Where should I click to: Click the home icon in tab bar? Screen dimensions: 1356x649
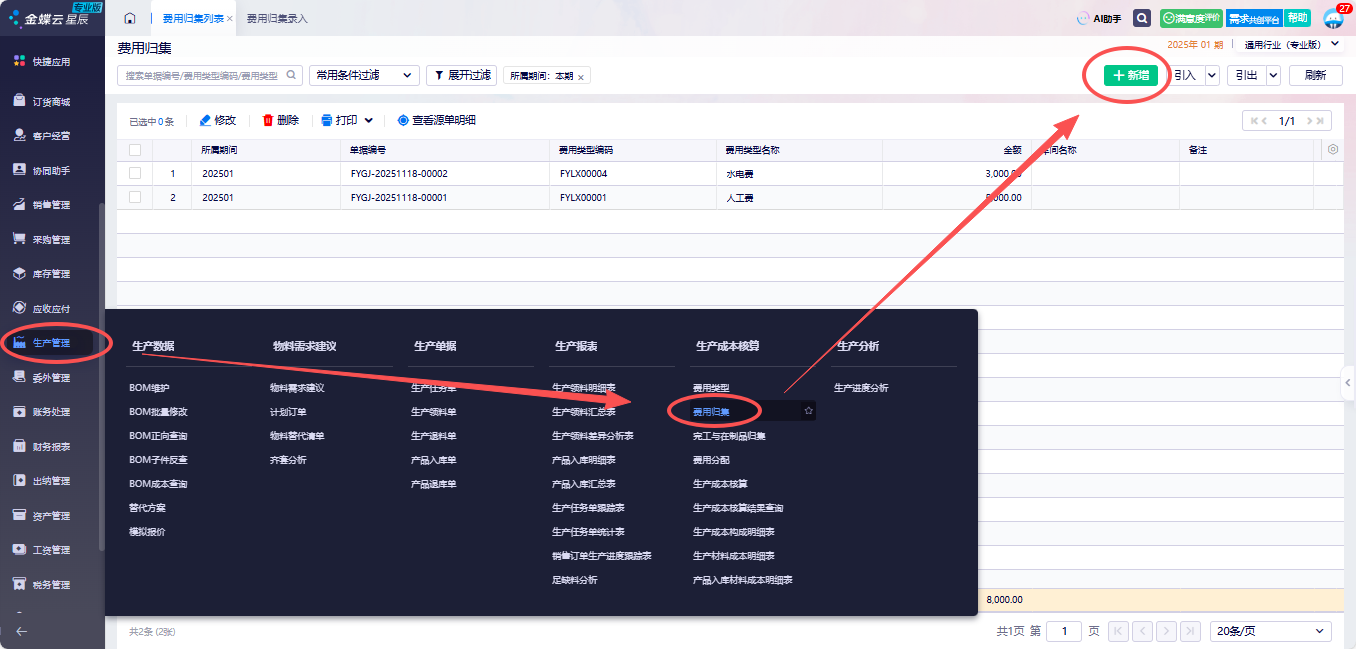click(130, 18)
